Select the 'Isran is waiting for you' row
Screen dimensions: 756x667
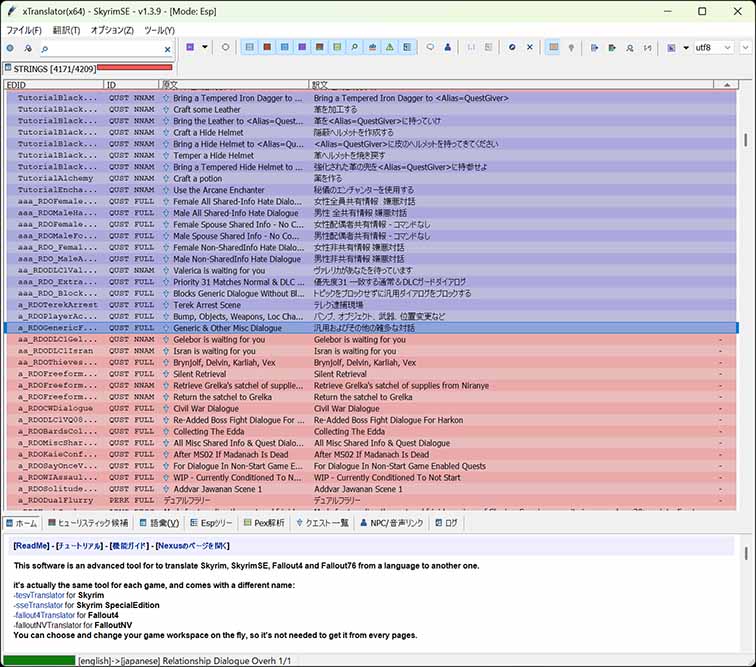pyautogui.click(x=214, y=351)
